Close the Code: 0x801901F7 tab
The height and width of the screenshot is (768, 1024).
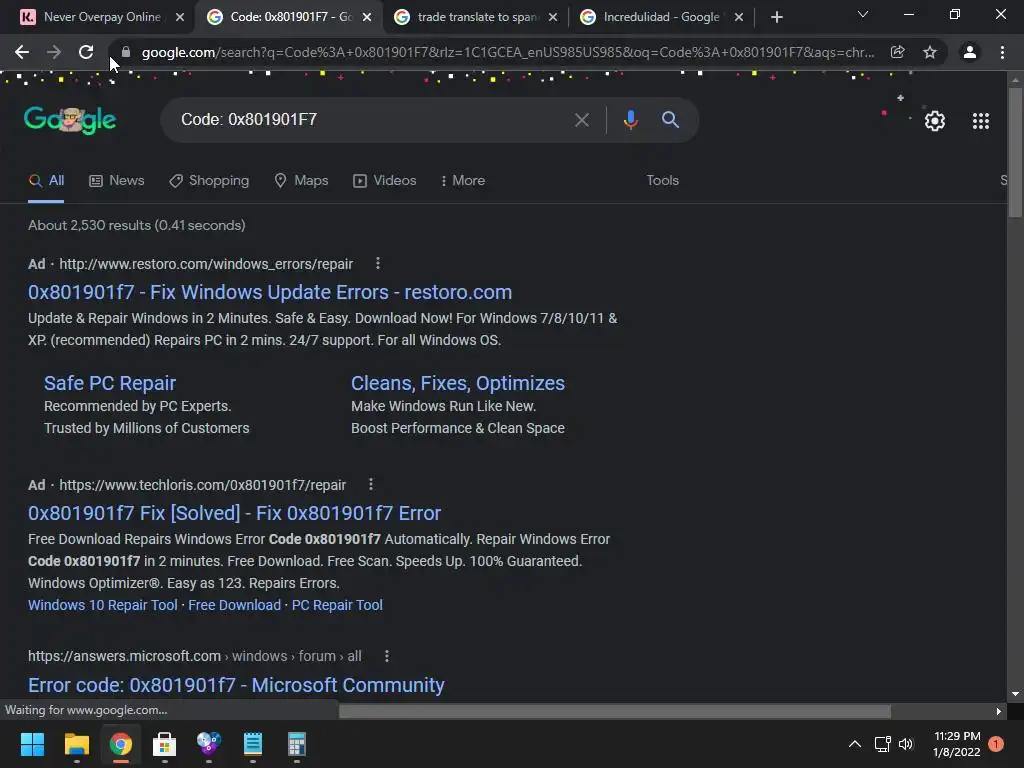pos(367,17)
